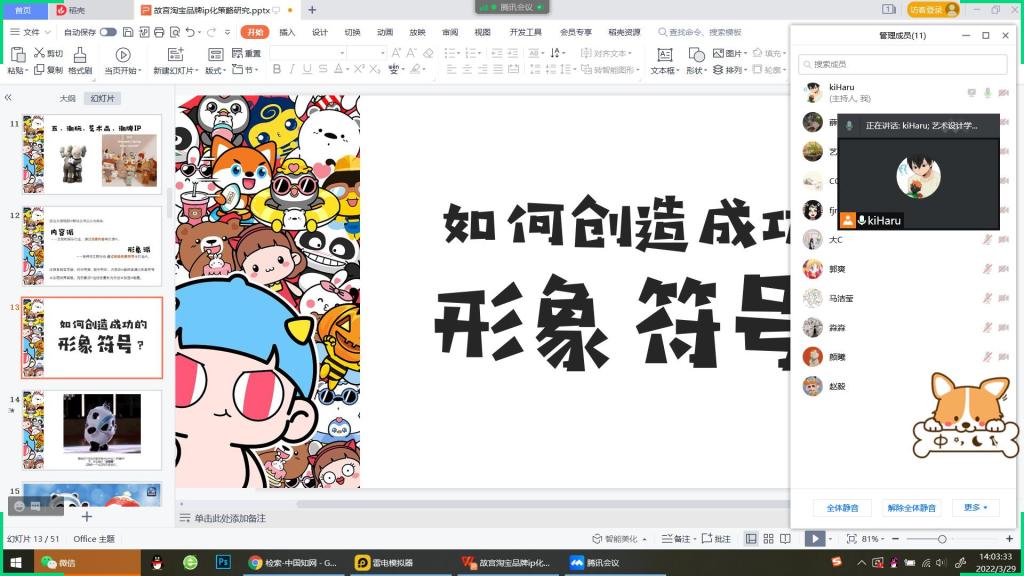Toggle Italic formatting

point(292,69)
